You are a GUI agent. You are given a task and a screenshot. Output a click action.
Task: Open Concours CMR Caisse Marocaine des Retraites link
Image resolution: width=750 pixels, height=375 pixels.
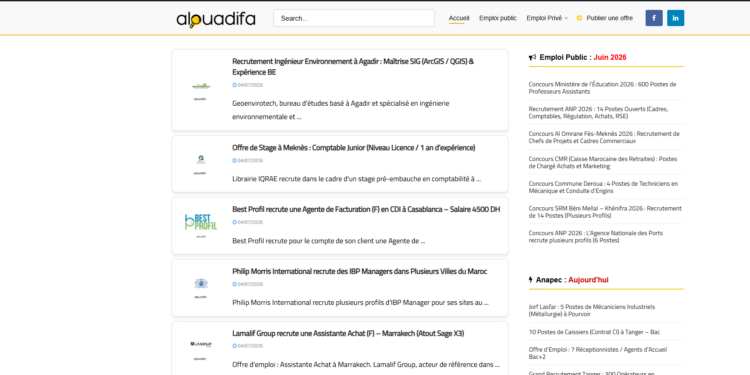tap(603, 163)
